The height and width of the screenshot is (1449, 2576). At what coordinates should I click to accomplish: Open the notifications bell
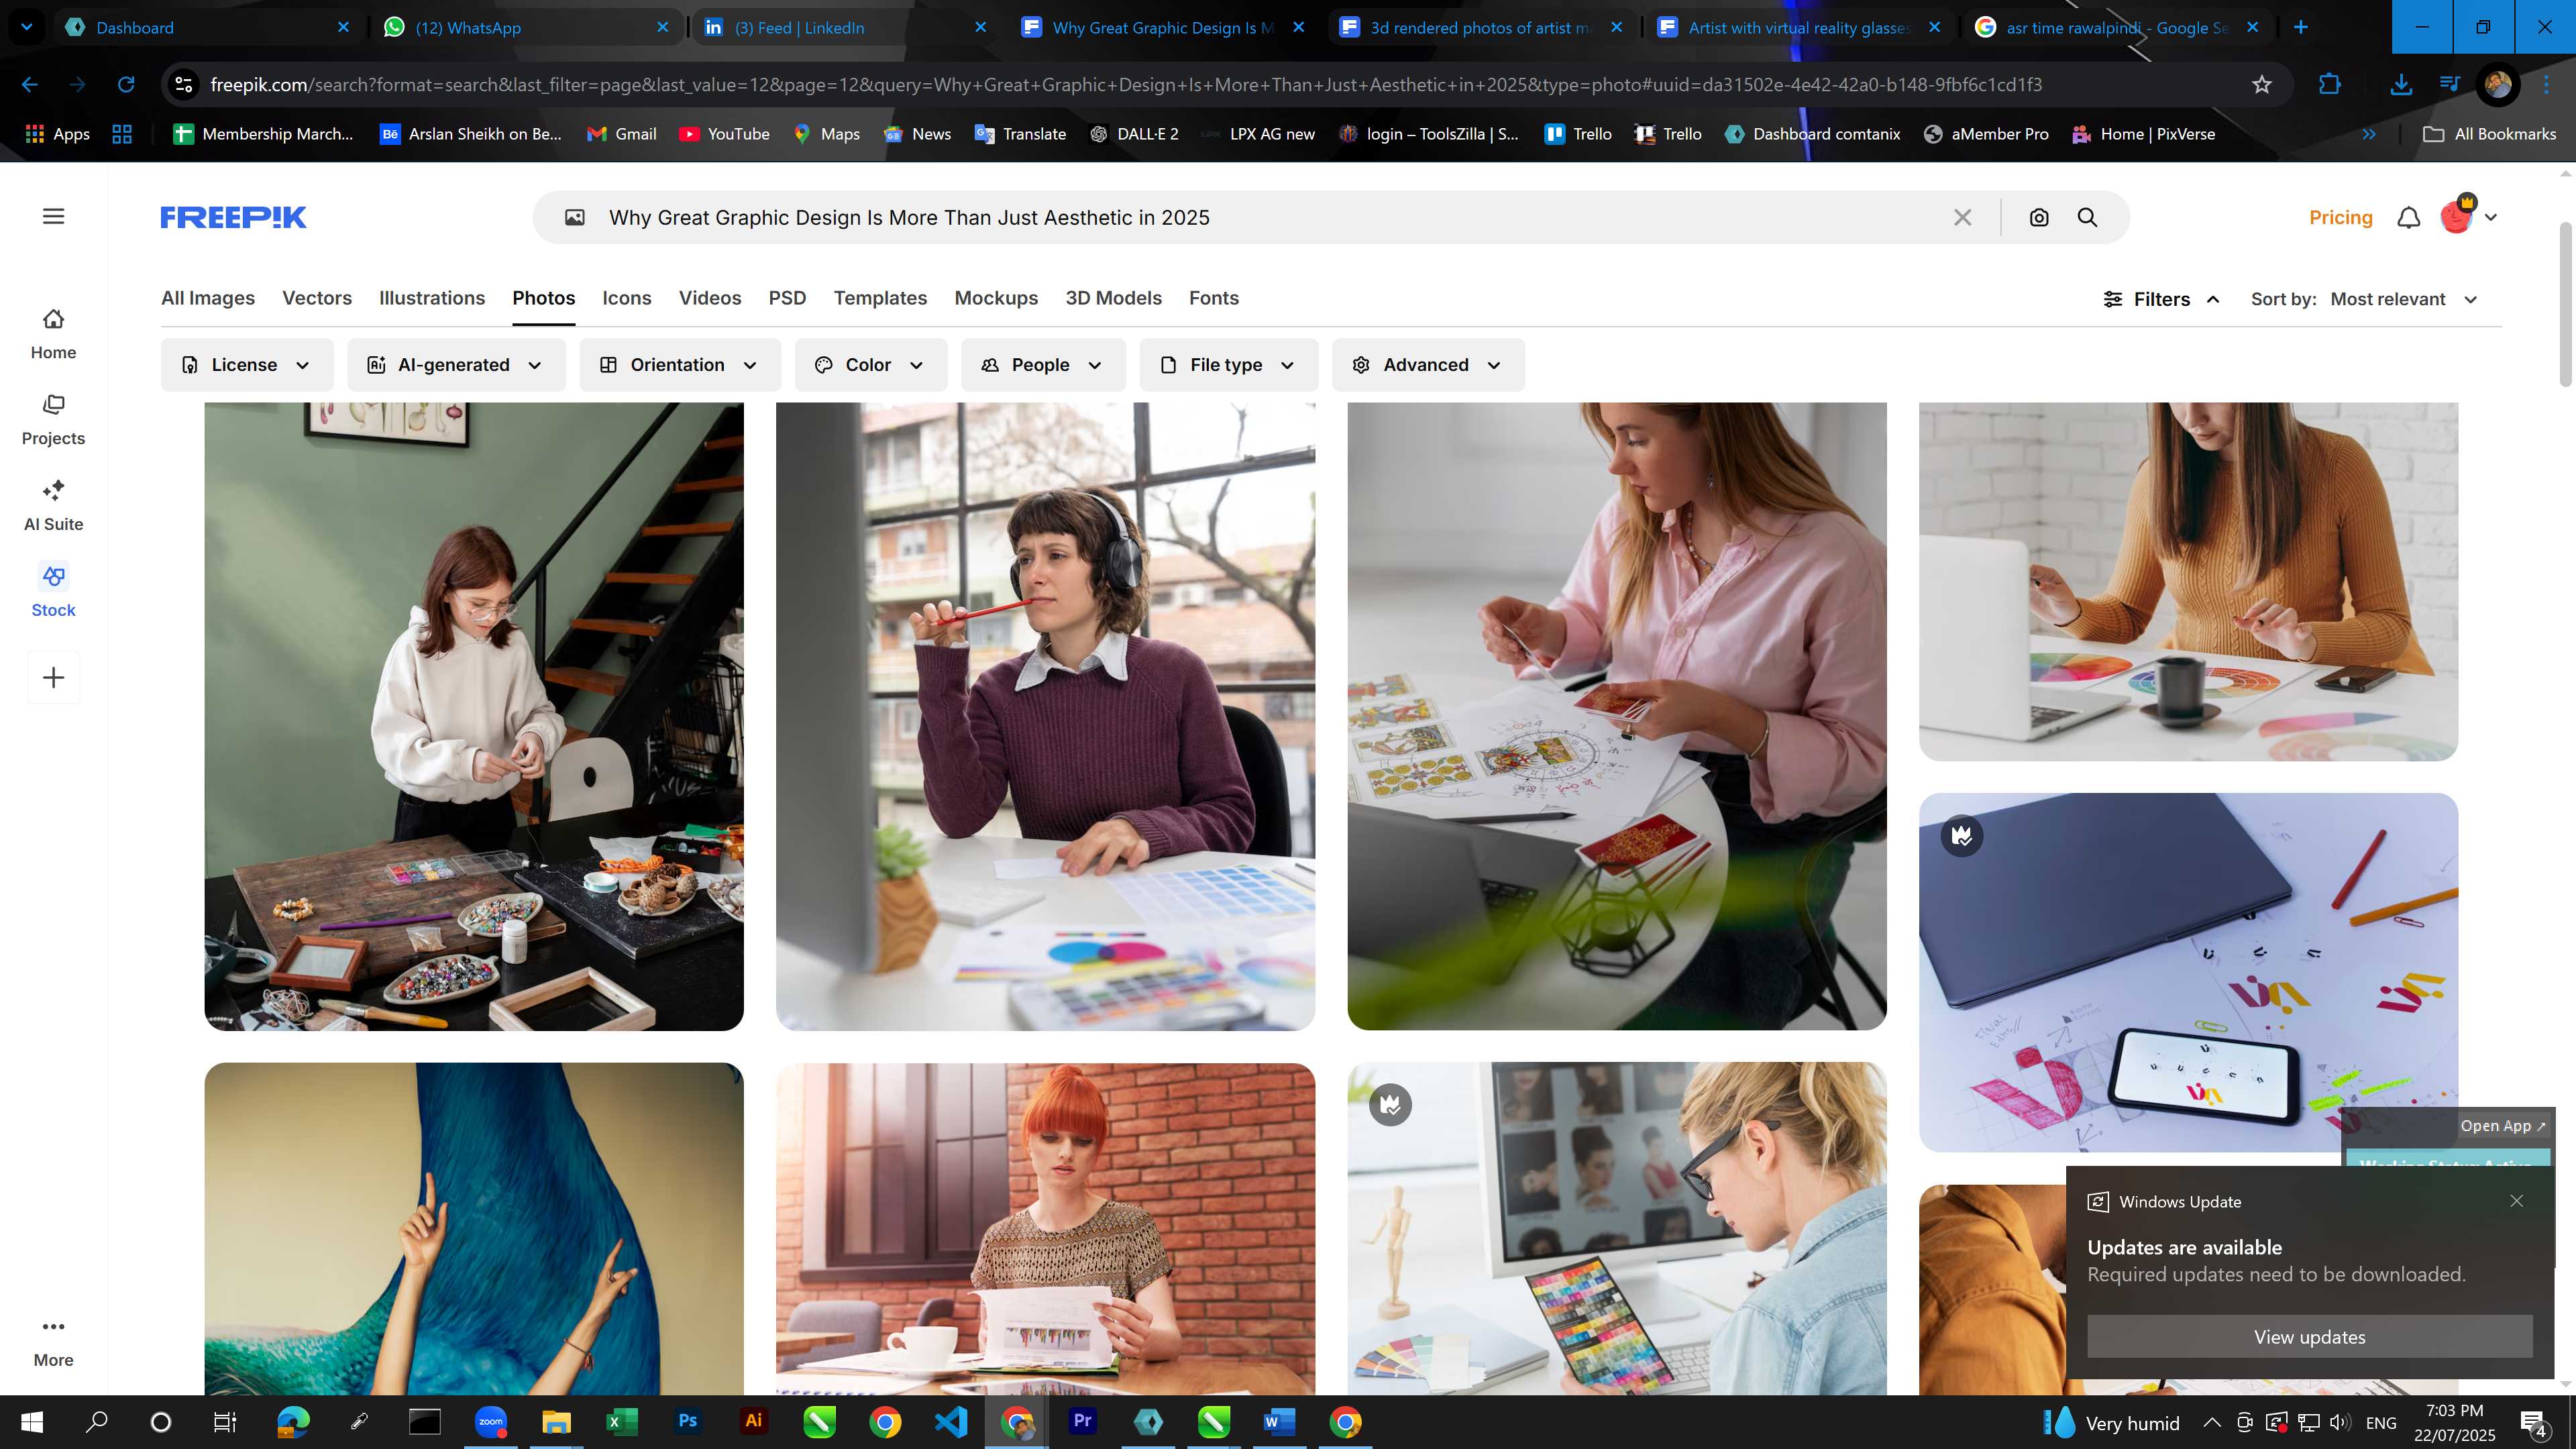(2409, 217)
